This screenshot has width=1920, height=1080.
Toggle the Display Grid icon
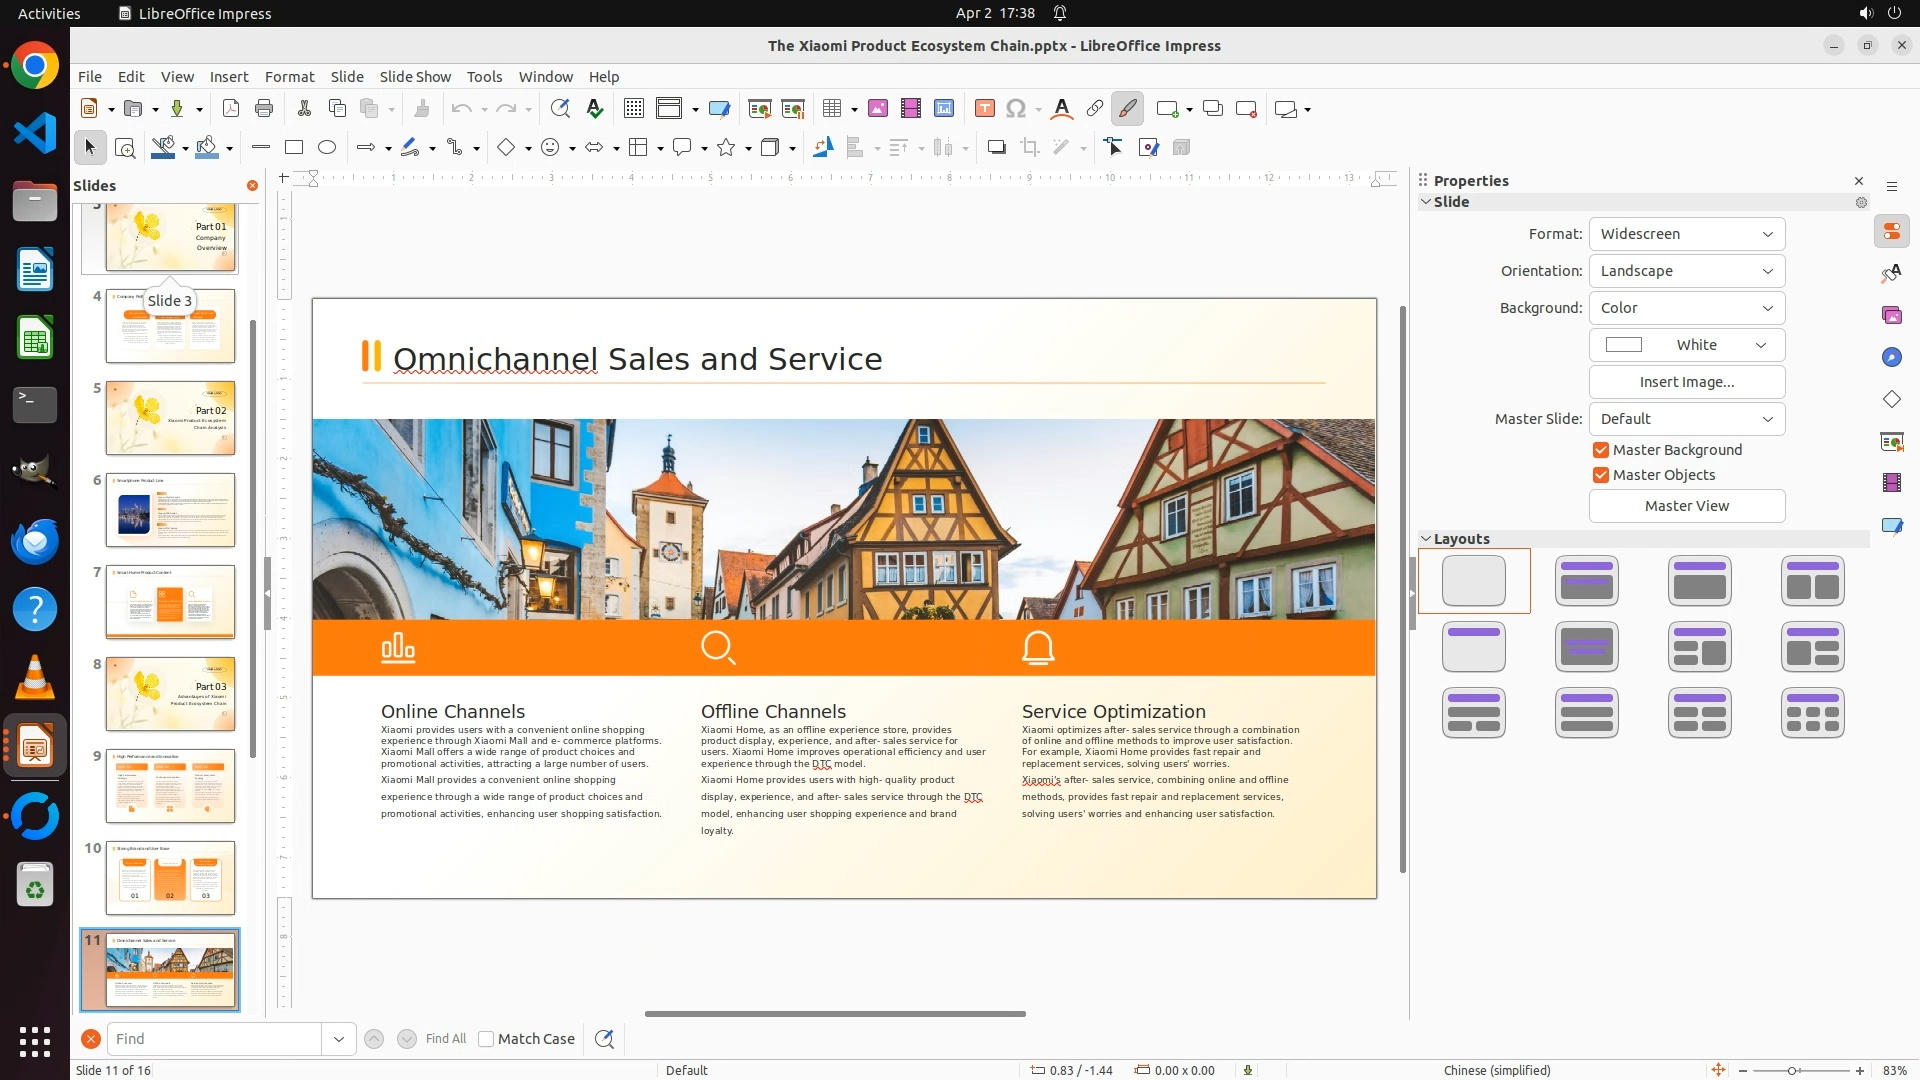(633, 108)
